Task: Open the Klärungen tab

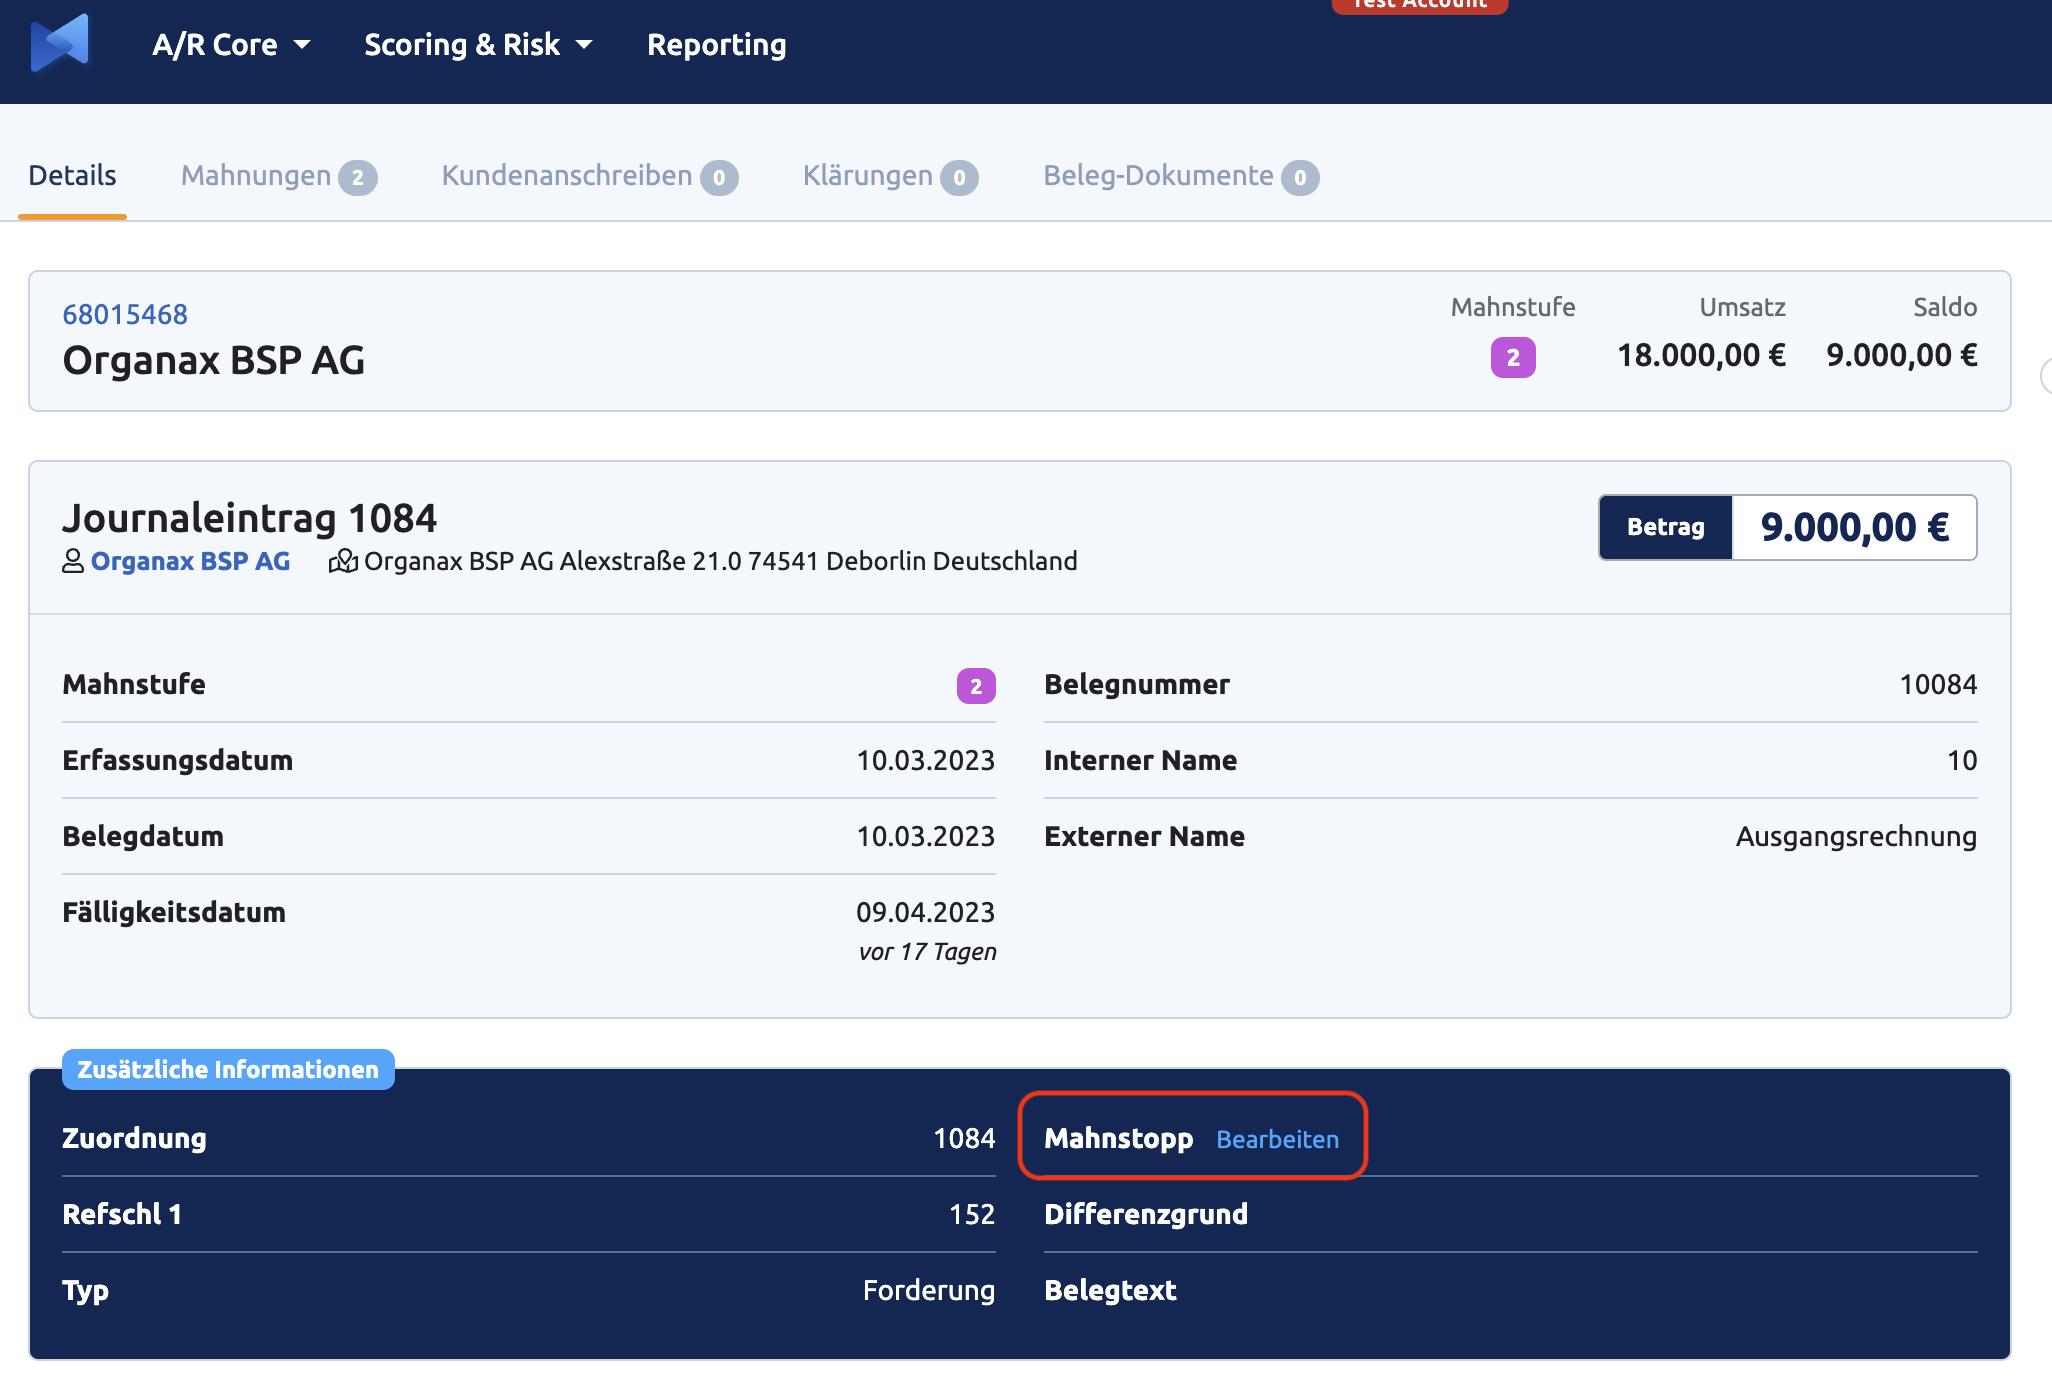Action: (x=890, y=176)
